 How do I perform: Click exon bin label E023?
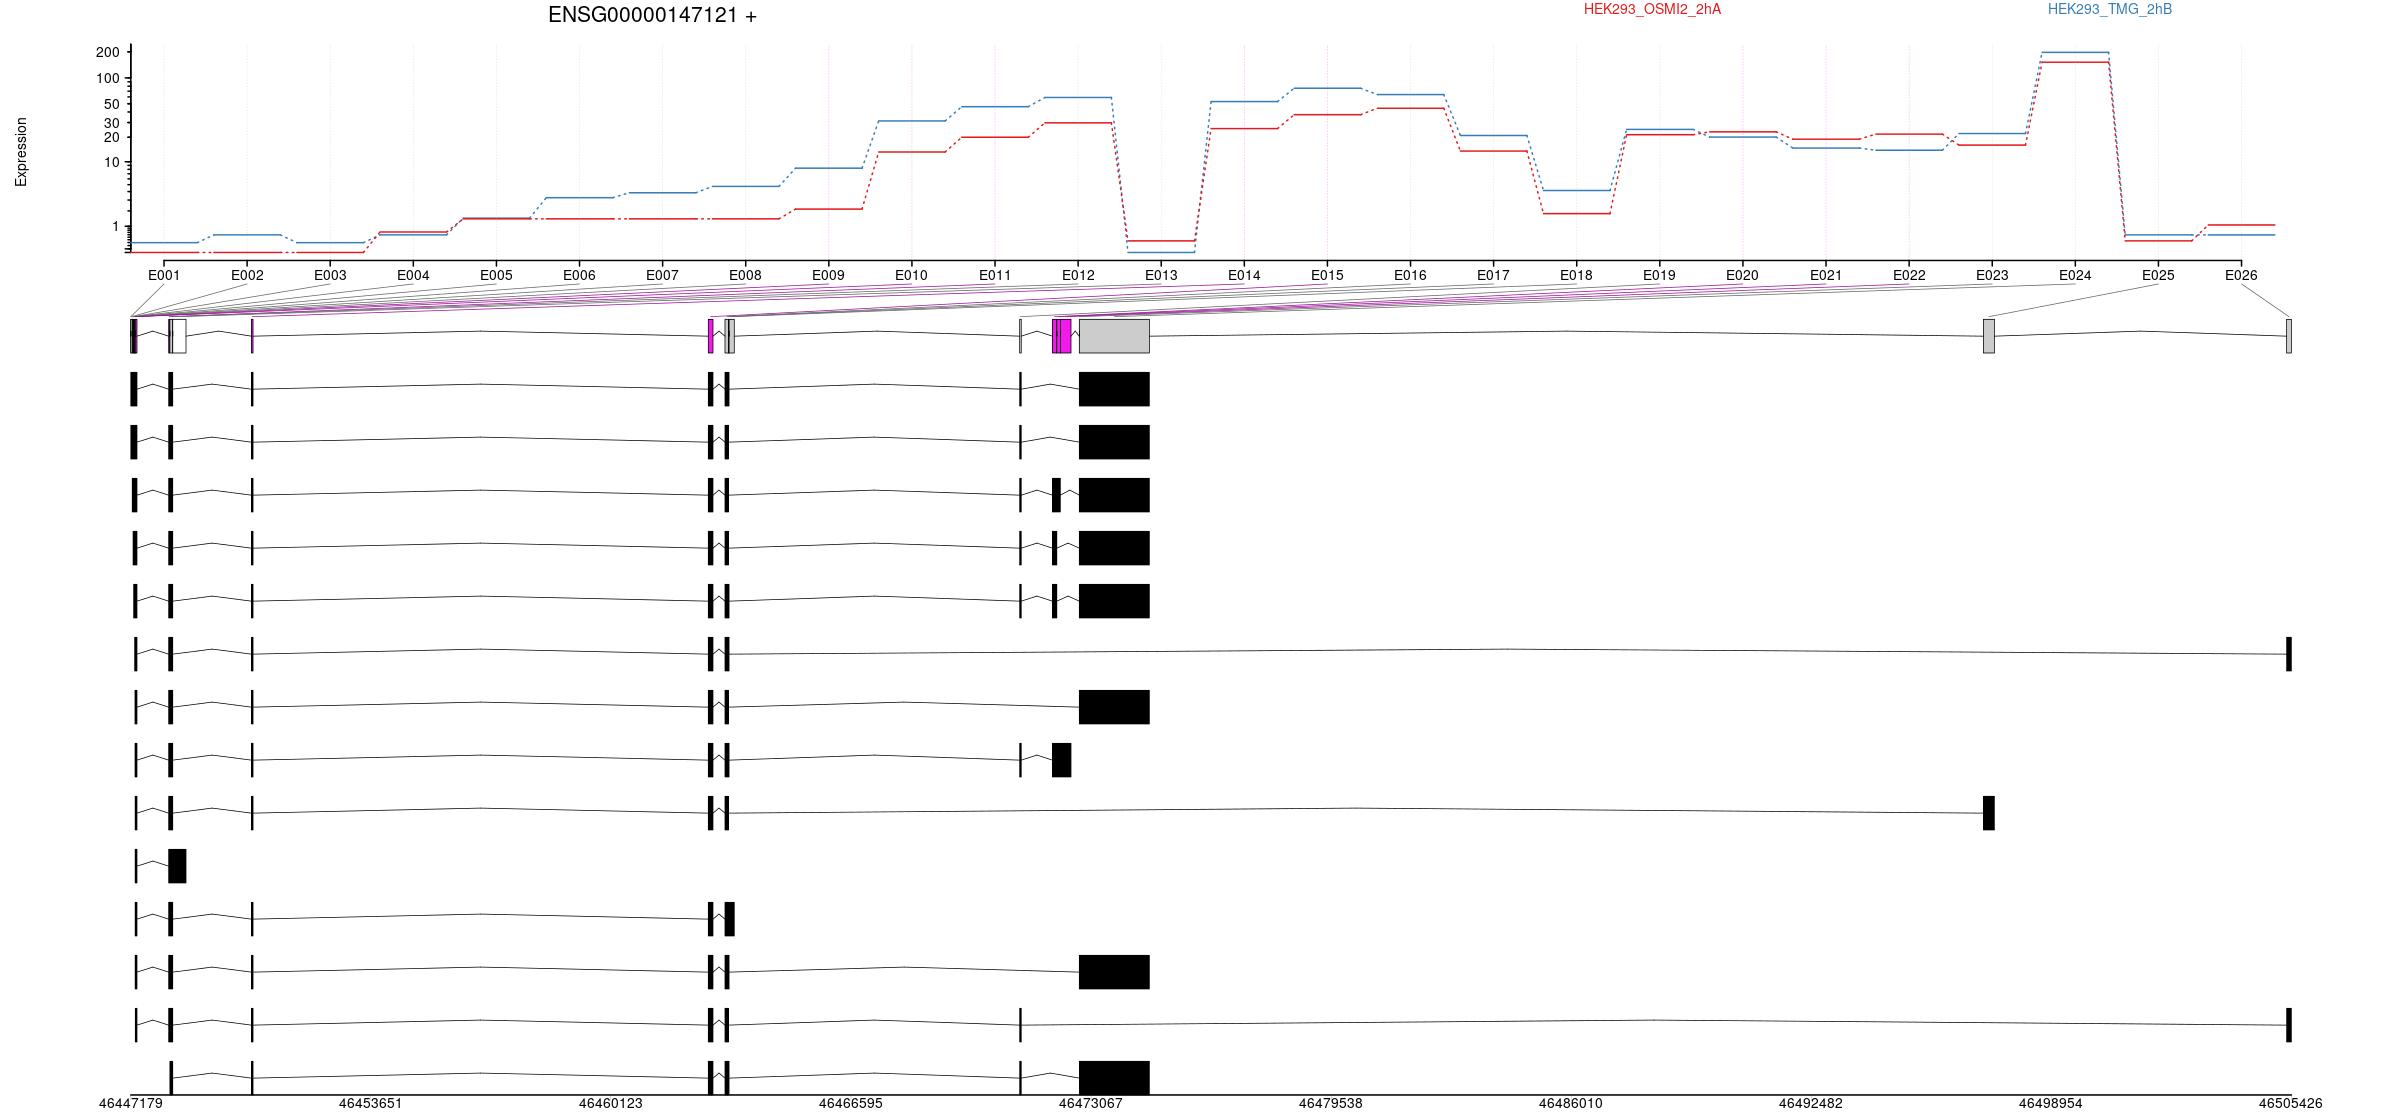(1992, 275)
